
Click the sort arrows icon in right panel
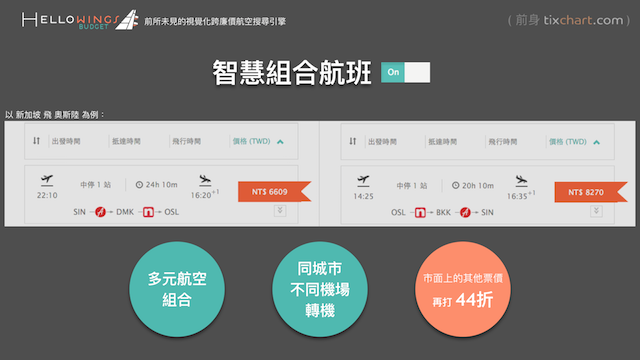click(x=353, y=141)
